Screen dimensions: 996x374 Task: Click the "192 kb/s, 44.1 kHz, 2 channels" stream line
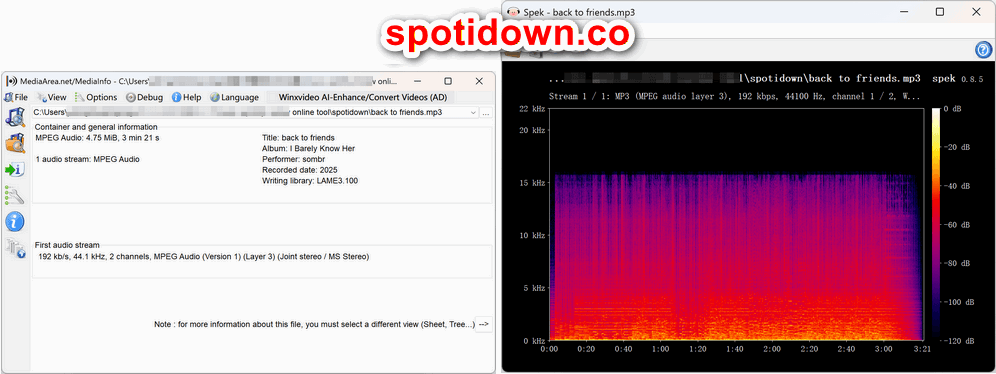[204, 257]
